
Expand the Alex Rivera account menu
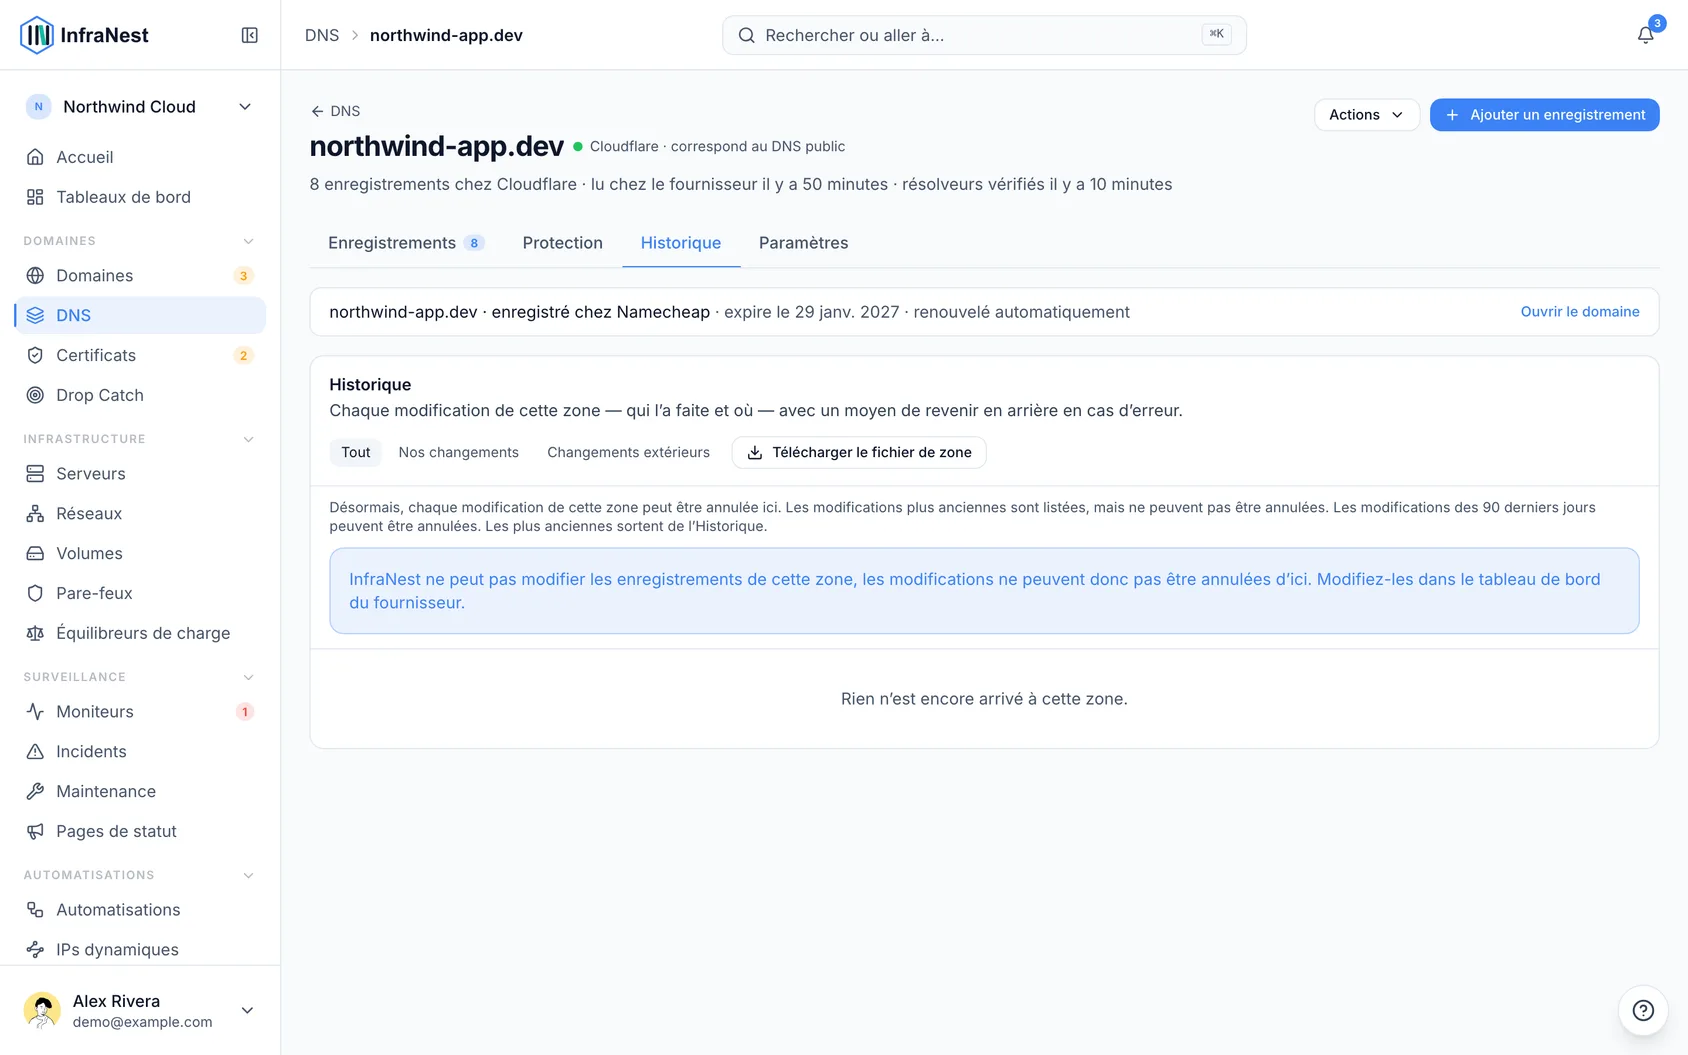(247, 1010)
